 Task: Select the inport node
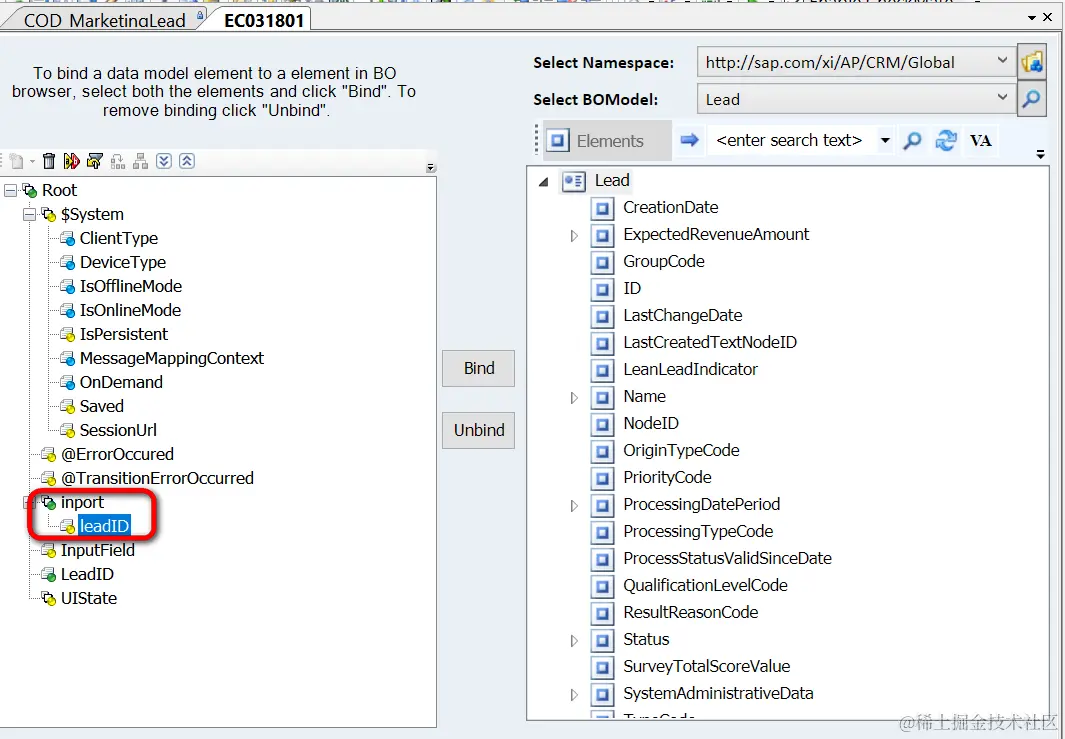tap(82, 502)
